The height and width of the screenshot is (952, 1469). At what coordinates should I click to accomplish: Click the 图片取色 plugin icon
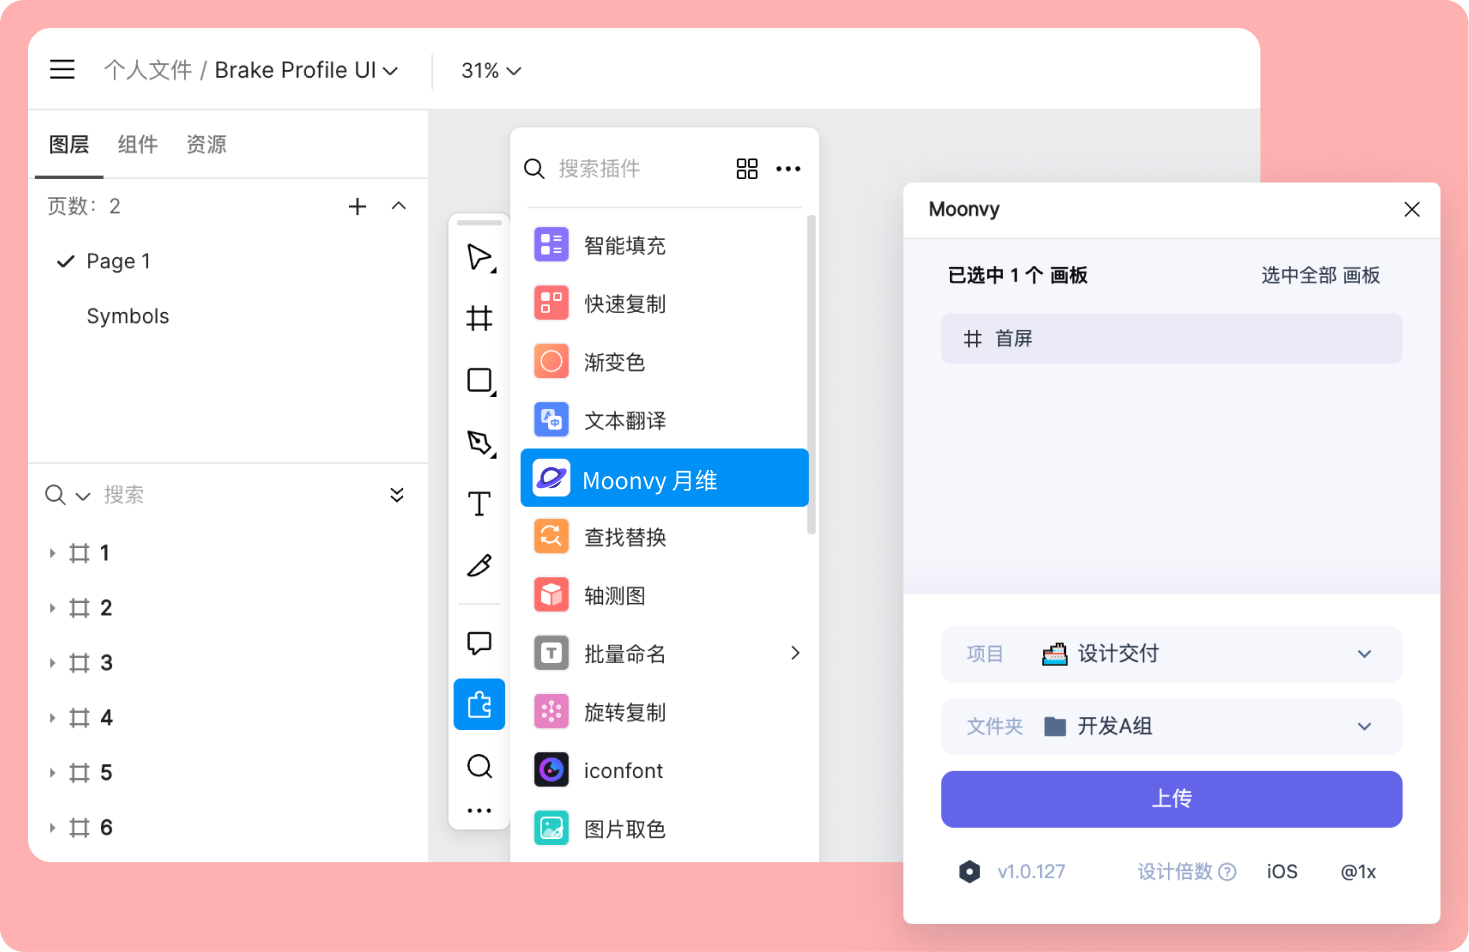[x=551, y=828]
